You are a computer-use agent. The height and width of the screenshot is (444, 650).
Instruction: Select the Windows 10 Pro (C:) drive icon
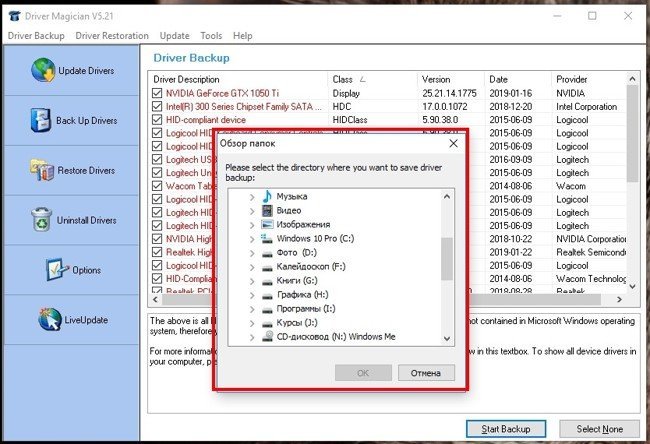267,238
